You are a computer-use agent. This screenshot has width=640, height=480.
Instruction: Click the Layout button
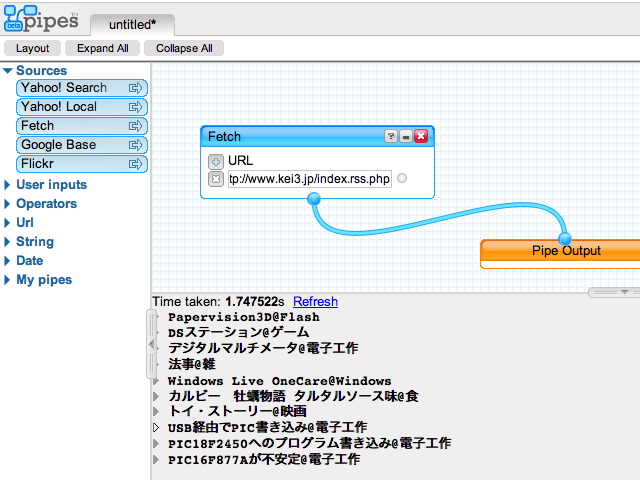(x=32, y=48)
